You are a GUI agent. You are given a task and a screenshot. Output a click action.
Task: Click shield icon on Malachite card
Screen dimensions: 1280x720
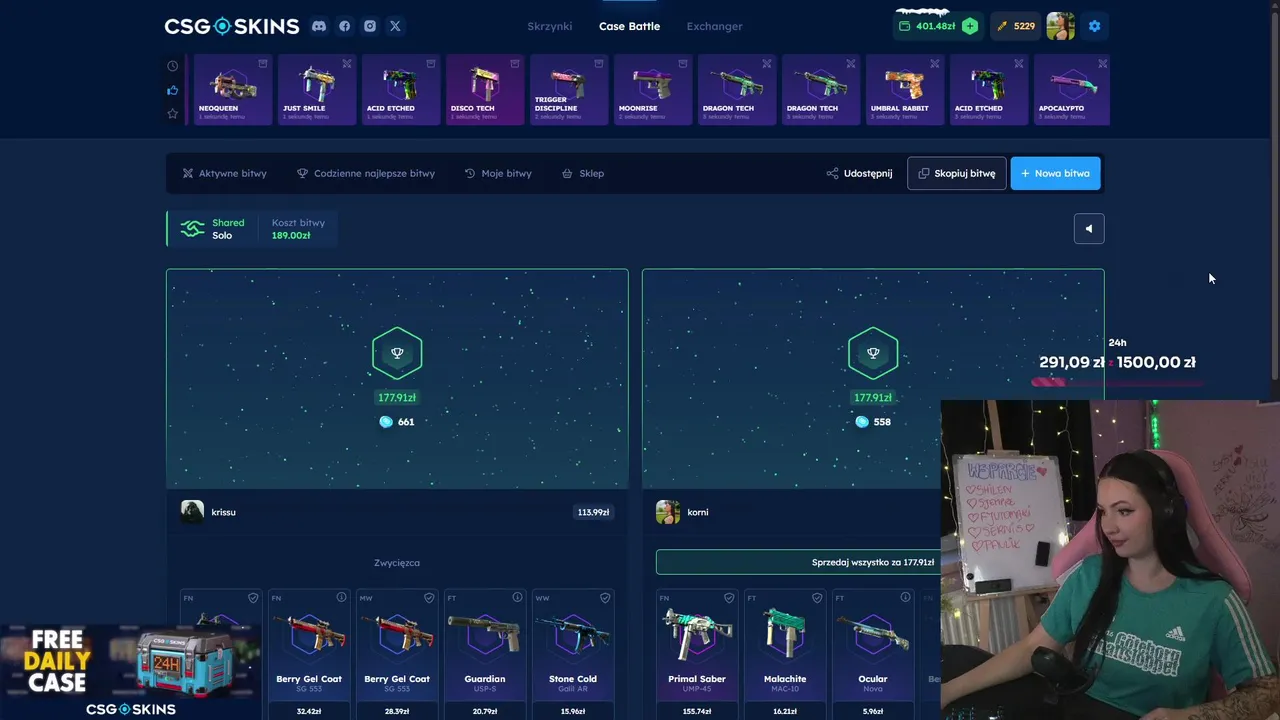tap(817, 597)
